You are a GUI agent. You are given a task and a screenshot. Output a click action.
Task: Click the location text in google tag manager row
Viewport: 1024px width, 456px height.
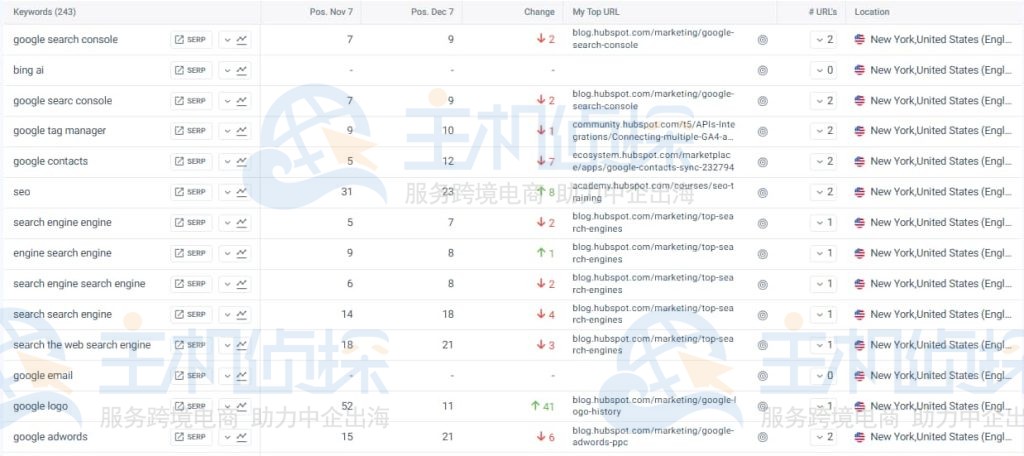pos(941,131)
